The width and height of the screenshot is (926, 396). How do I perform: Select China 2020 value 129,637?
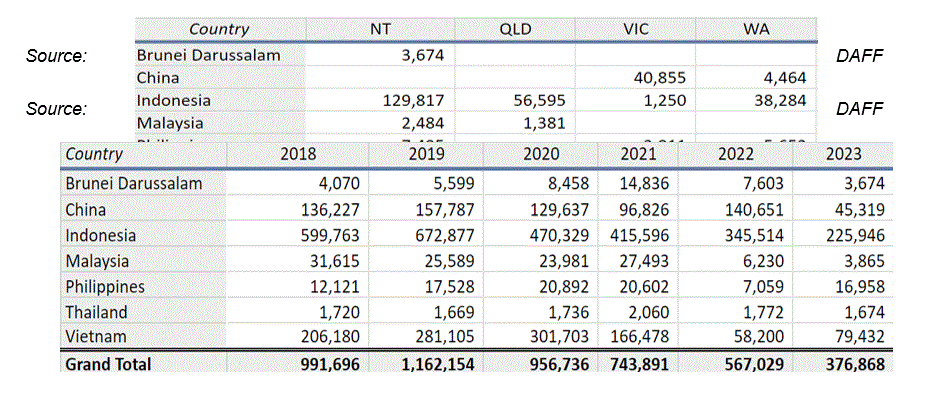point(560,210)
